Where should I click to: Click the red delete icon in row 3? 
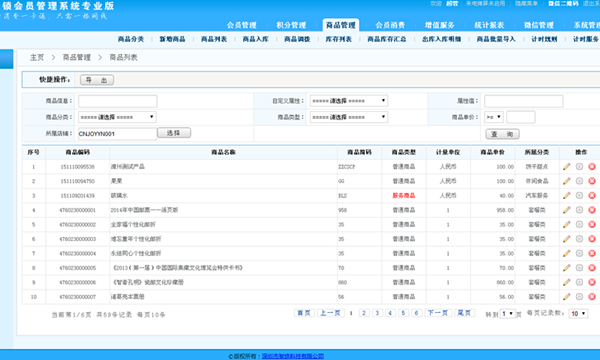[x=592, y=195]
